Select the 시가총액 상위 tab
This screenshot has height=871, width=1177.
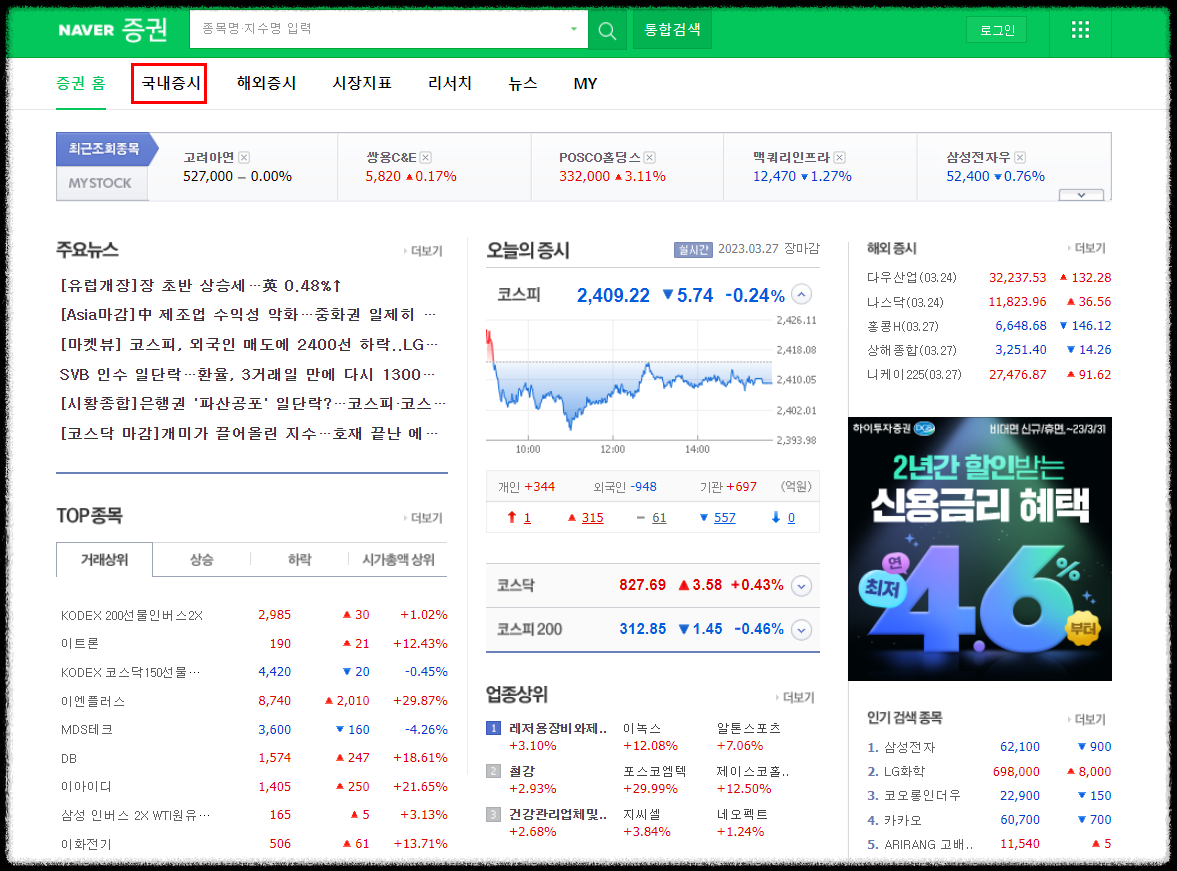[399, 559]
